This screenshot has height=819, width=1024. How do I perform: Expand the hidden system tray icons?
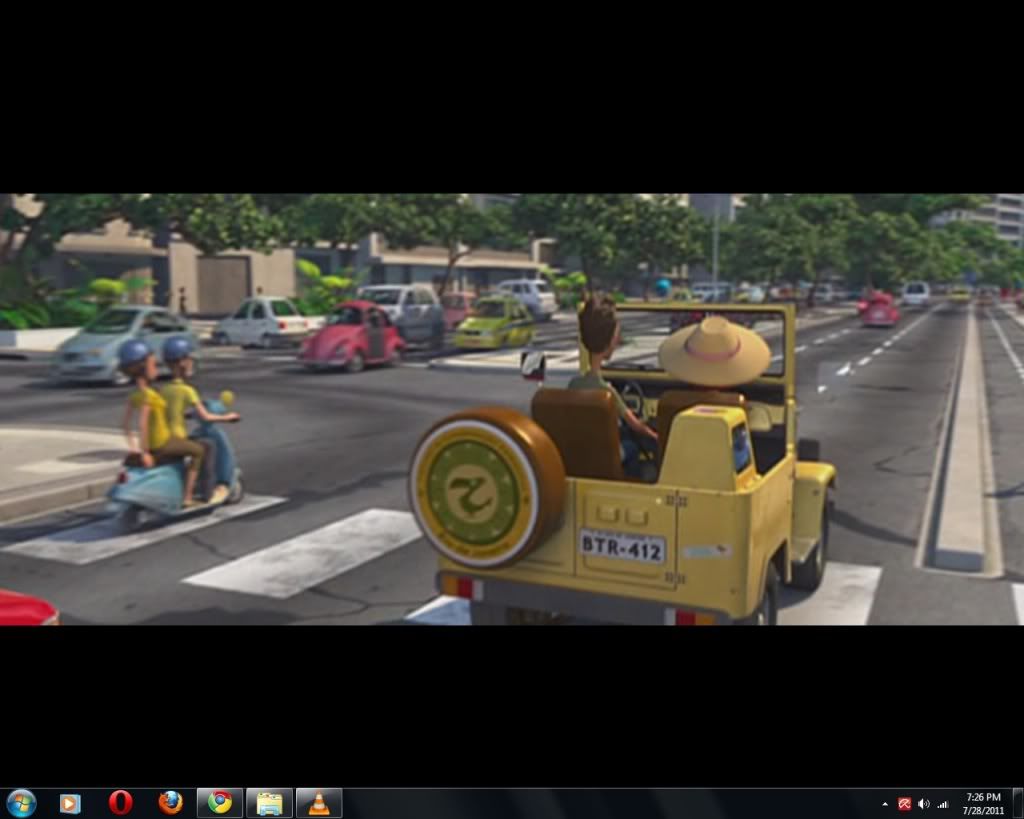885,804
